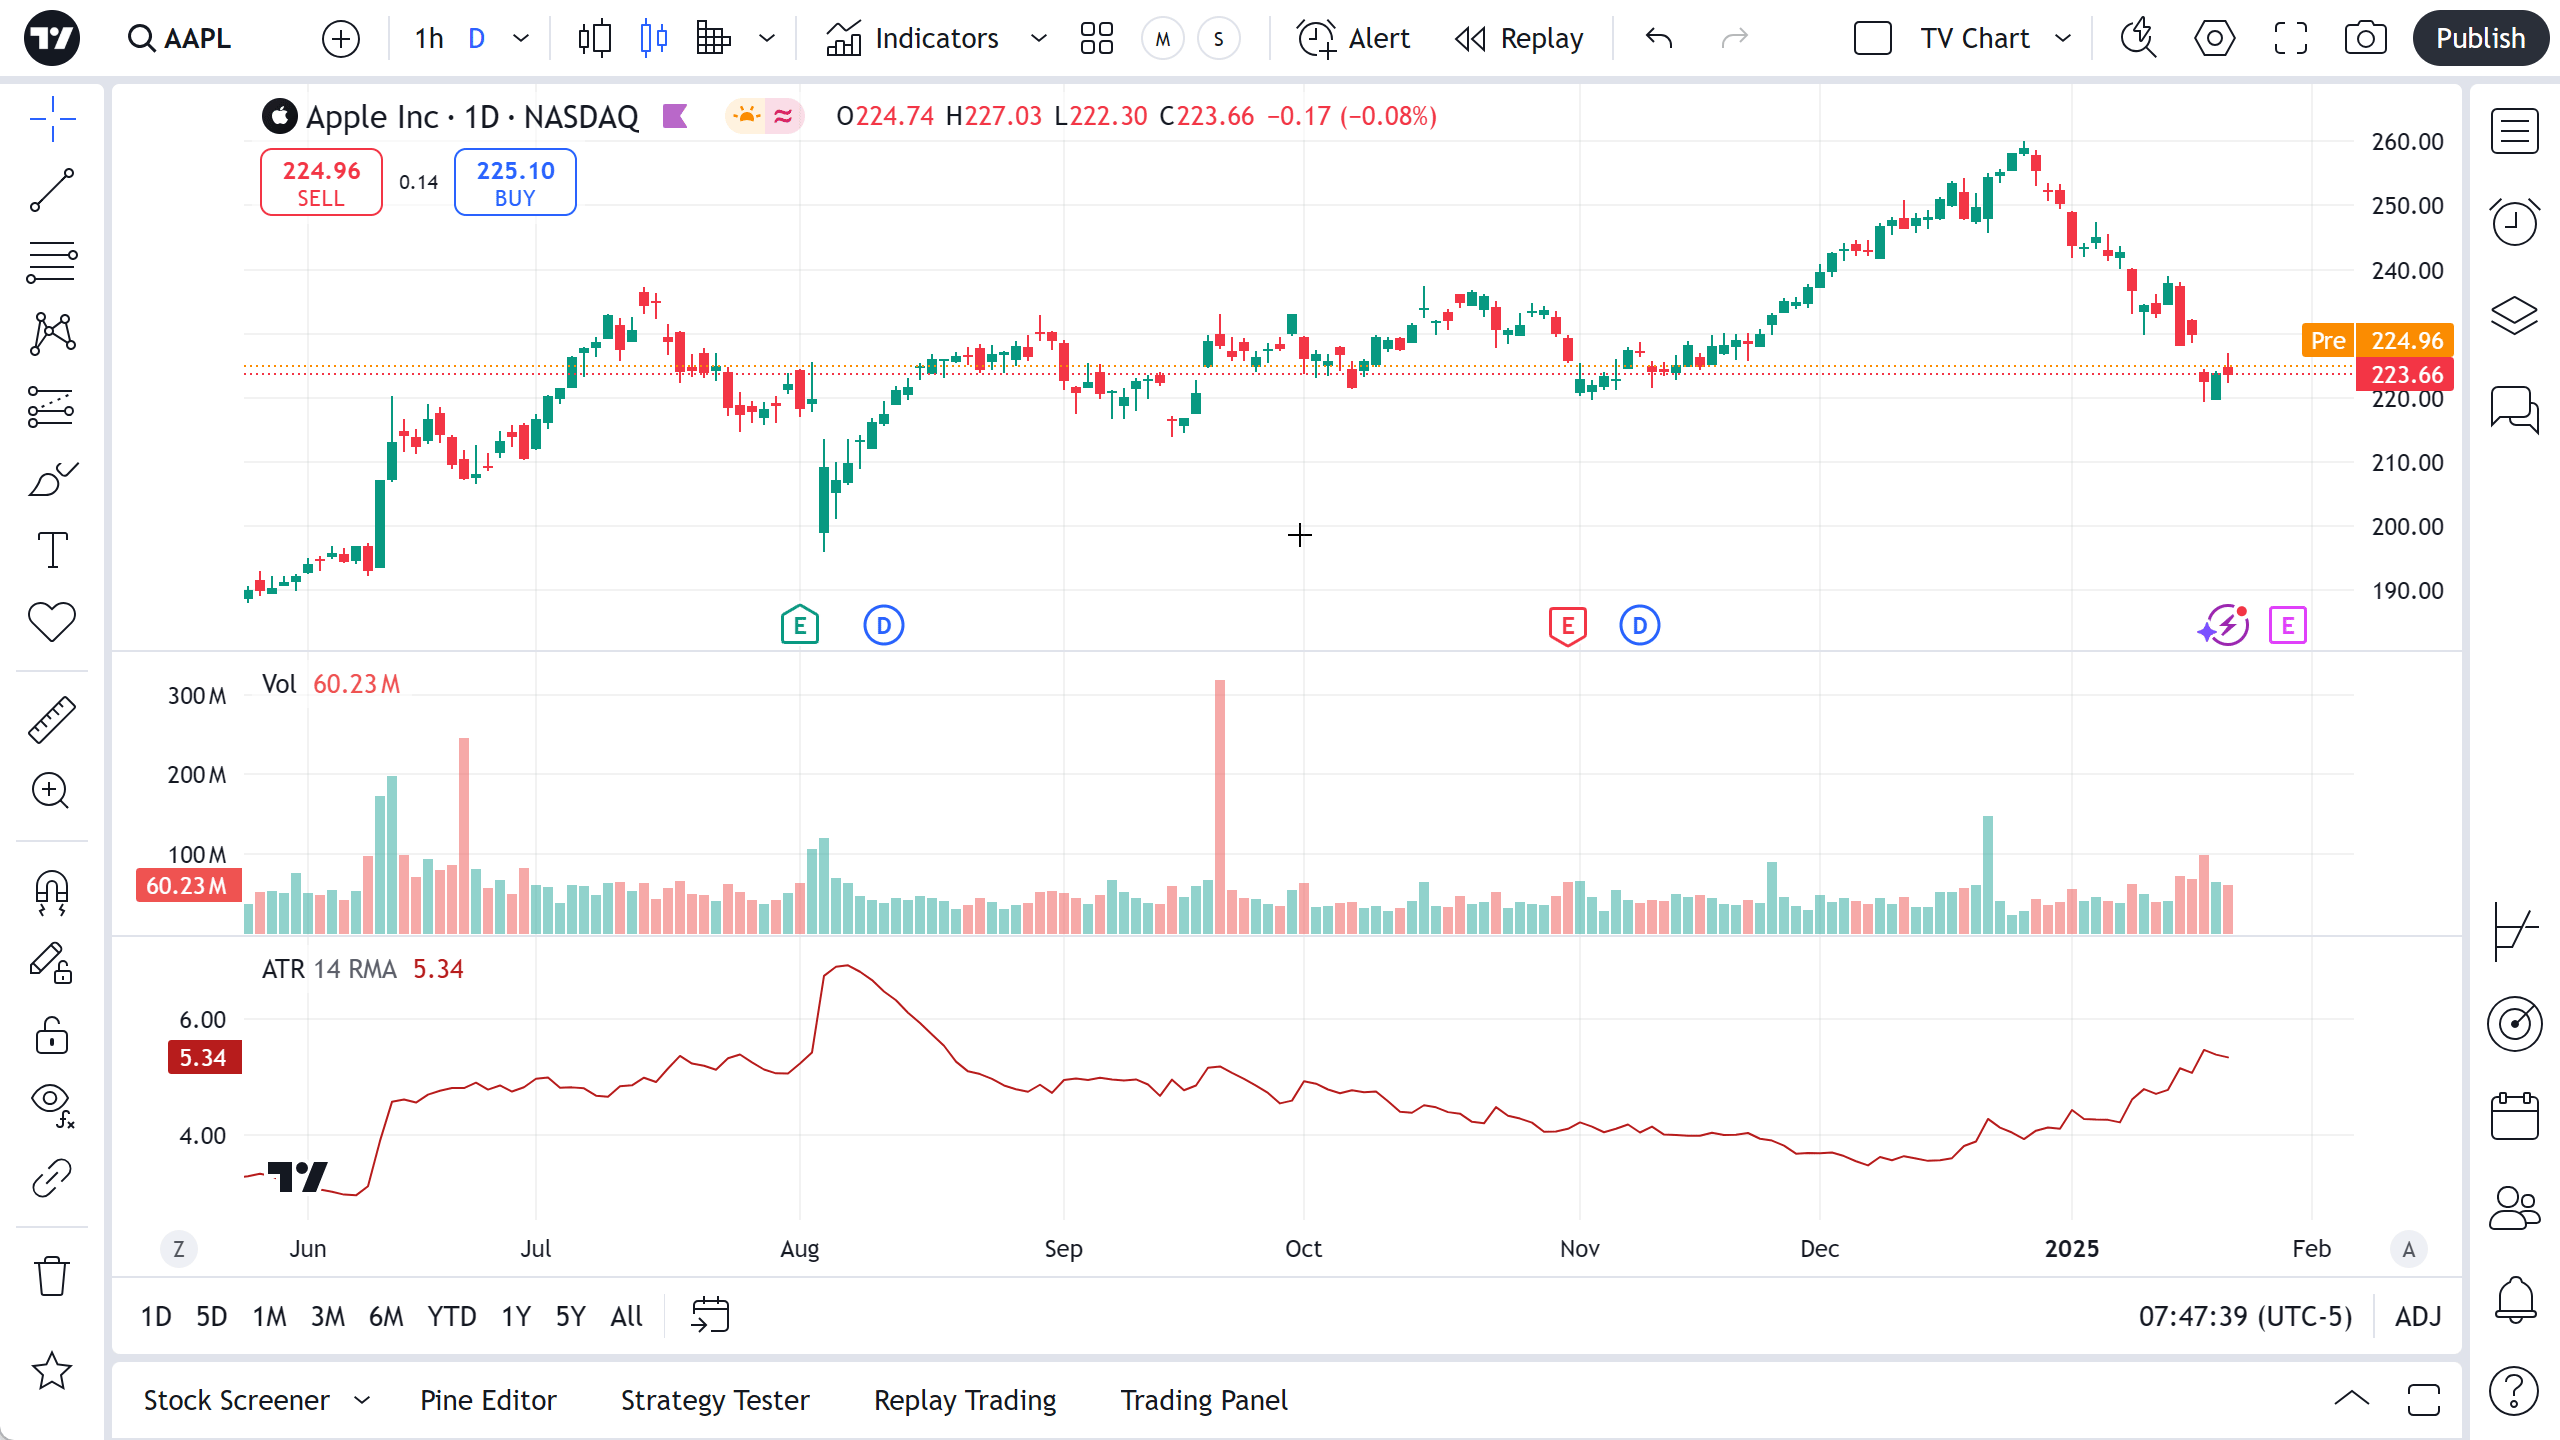Image resolution: width=2560 pixels, height=1440 pixels.
Task: Open the candlestick chart type selector
Action: point(653,38)
